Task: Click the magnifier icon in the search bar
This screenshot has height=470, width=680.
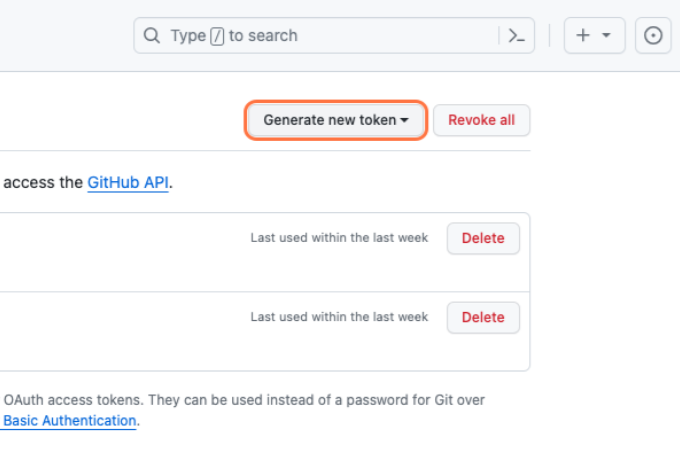Action: point(152,36)
